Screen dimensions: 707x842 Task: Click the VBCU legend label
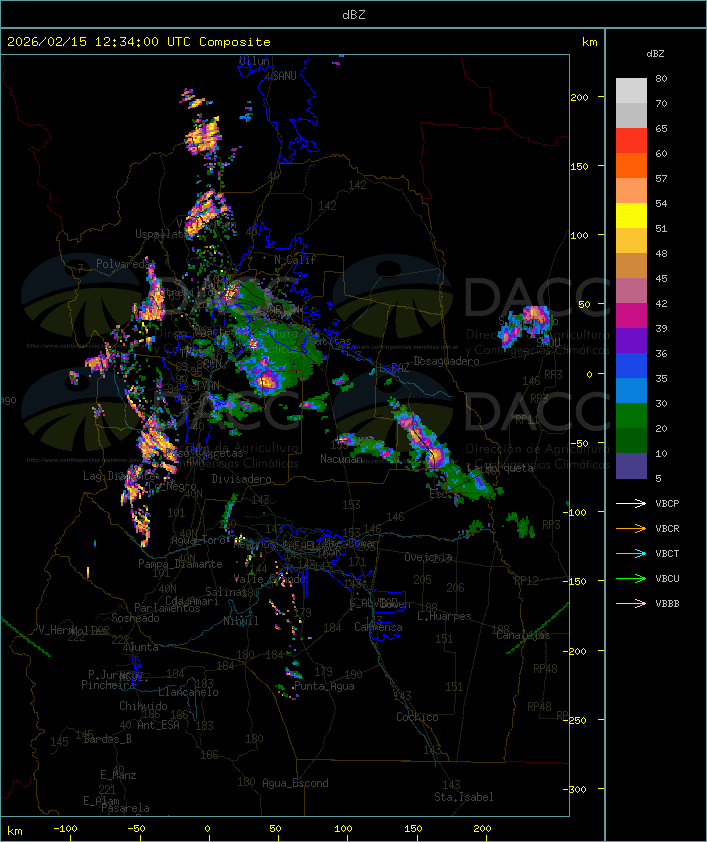tap(667, 578)
